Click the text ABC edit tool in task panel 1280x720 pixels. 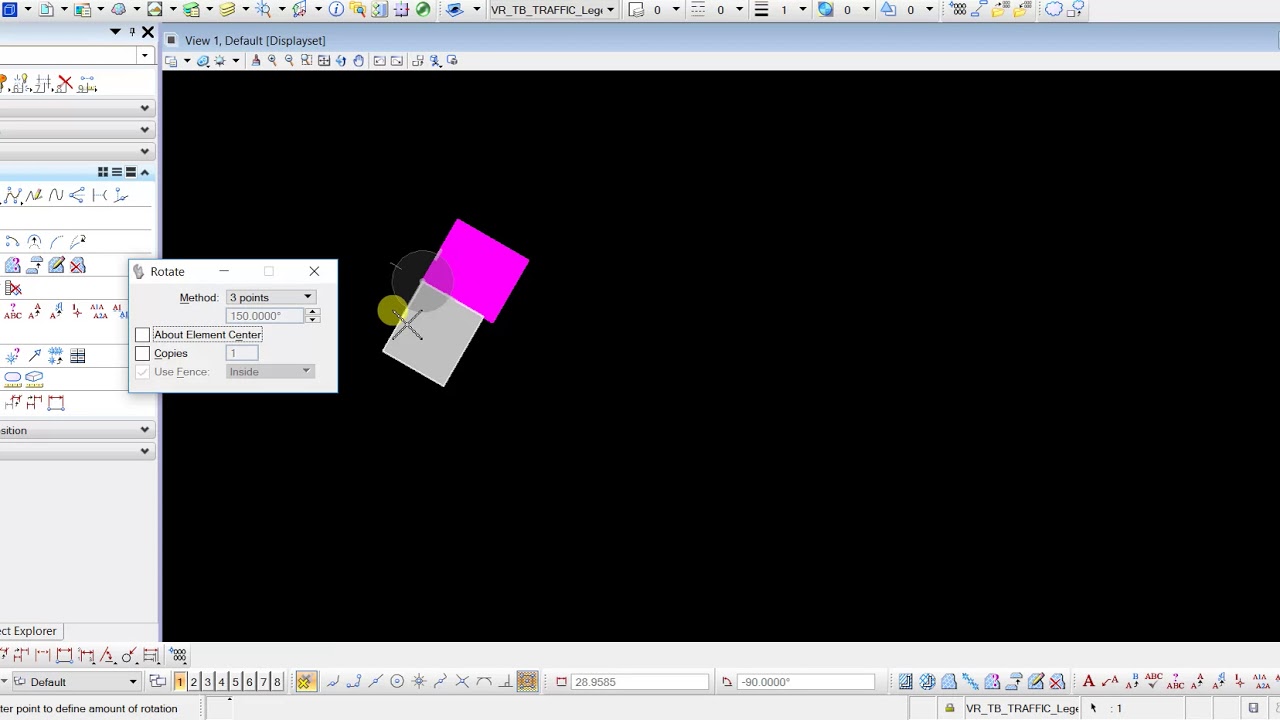point(13,312)
